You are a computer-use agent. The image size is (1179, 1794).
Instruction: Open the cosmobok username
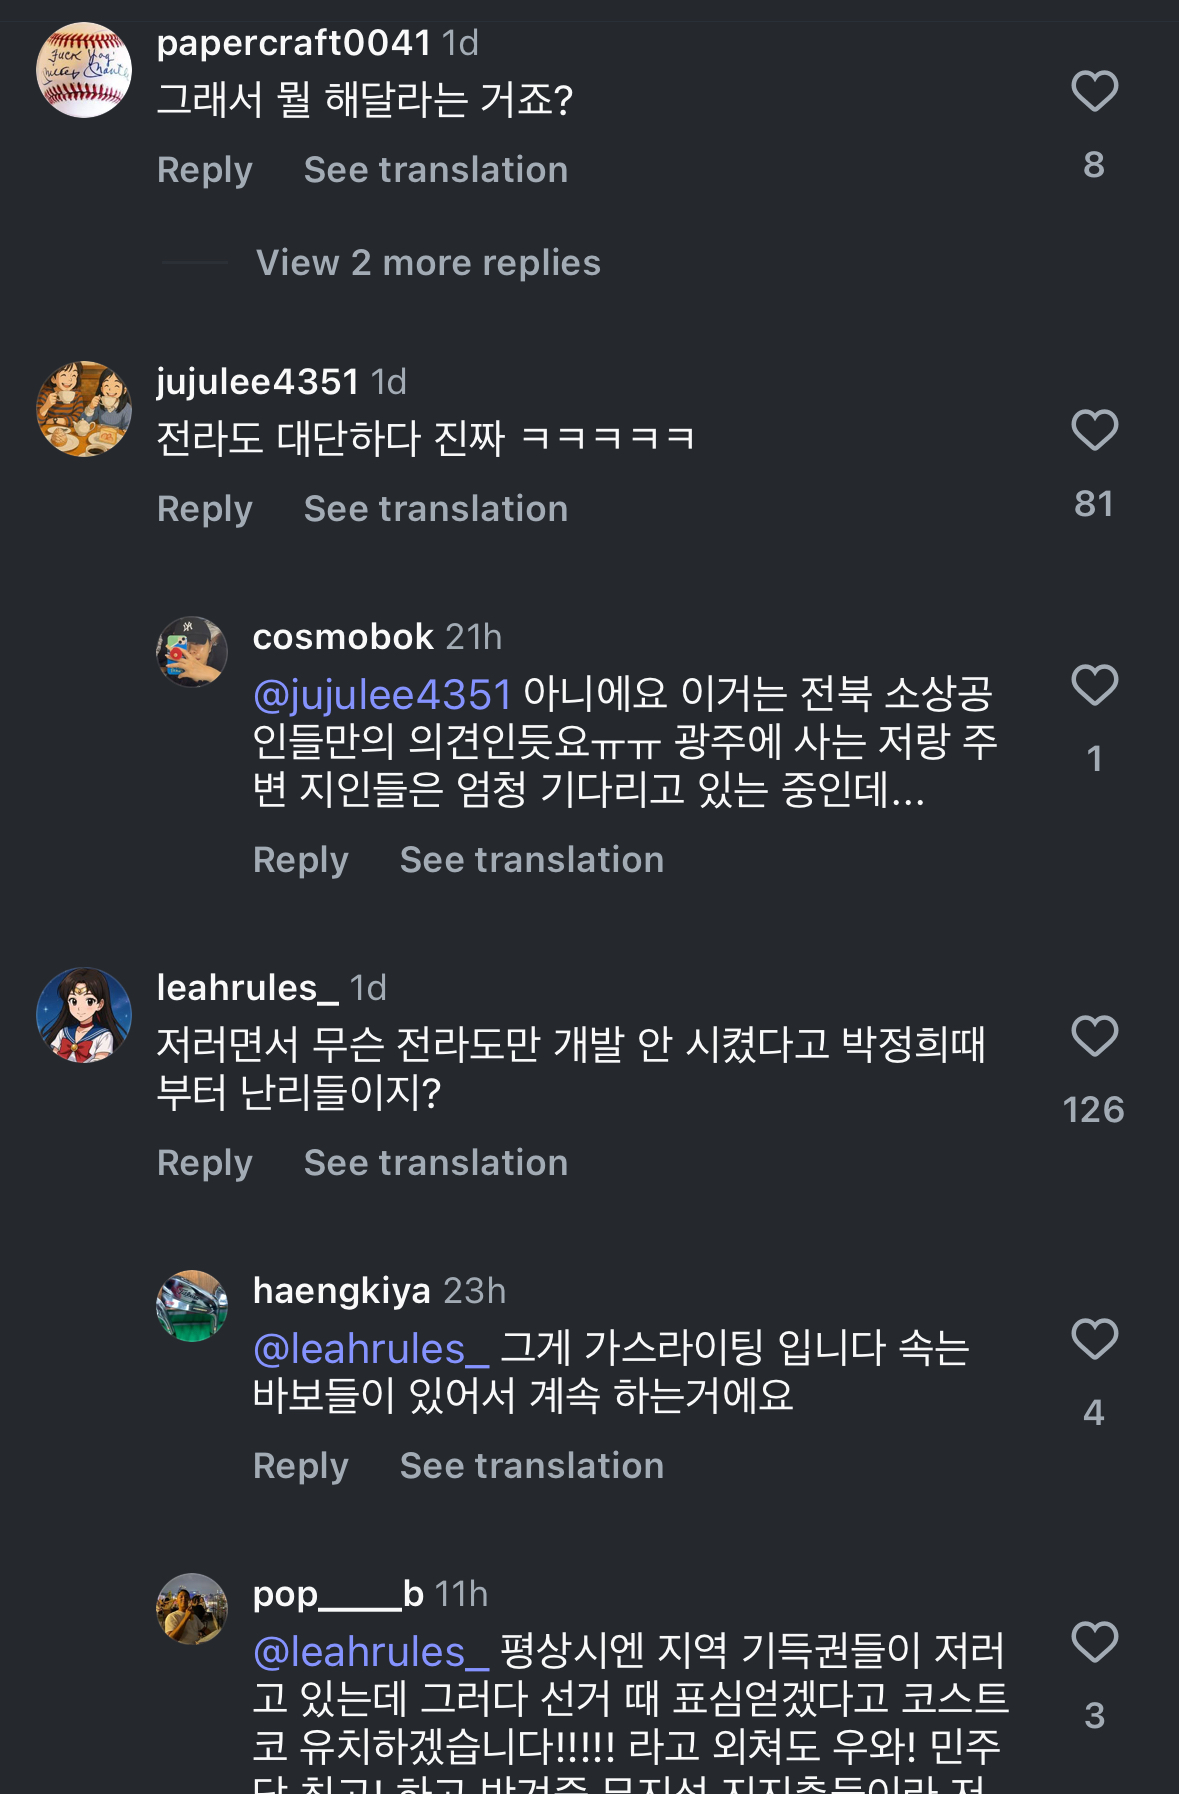tap(343, 637)
